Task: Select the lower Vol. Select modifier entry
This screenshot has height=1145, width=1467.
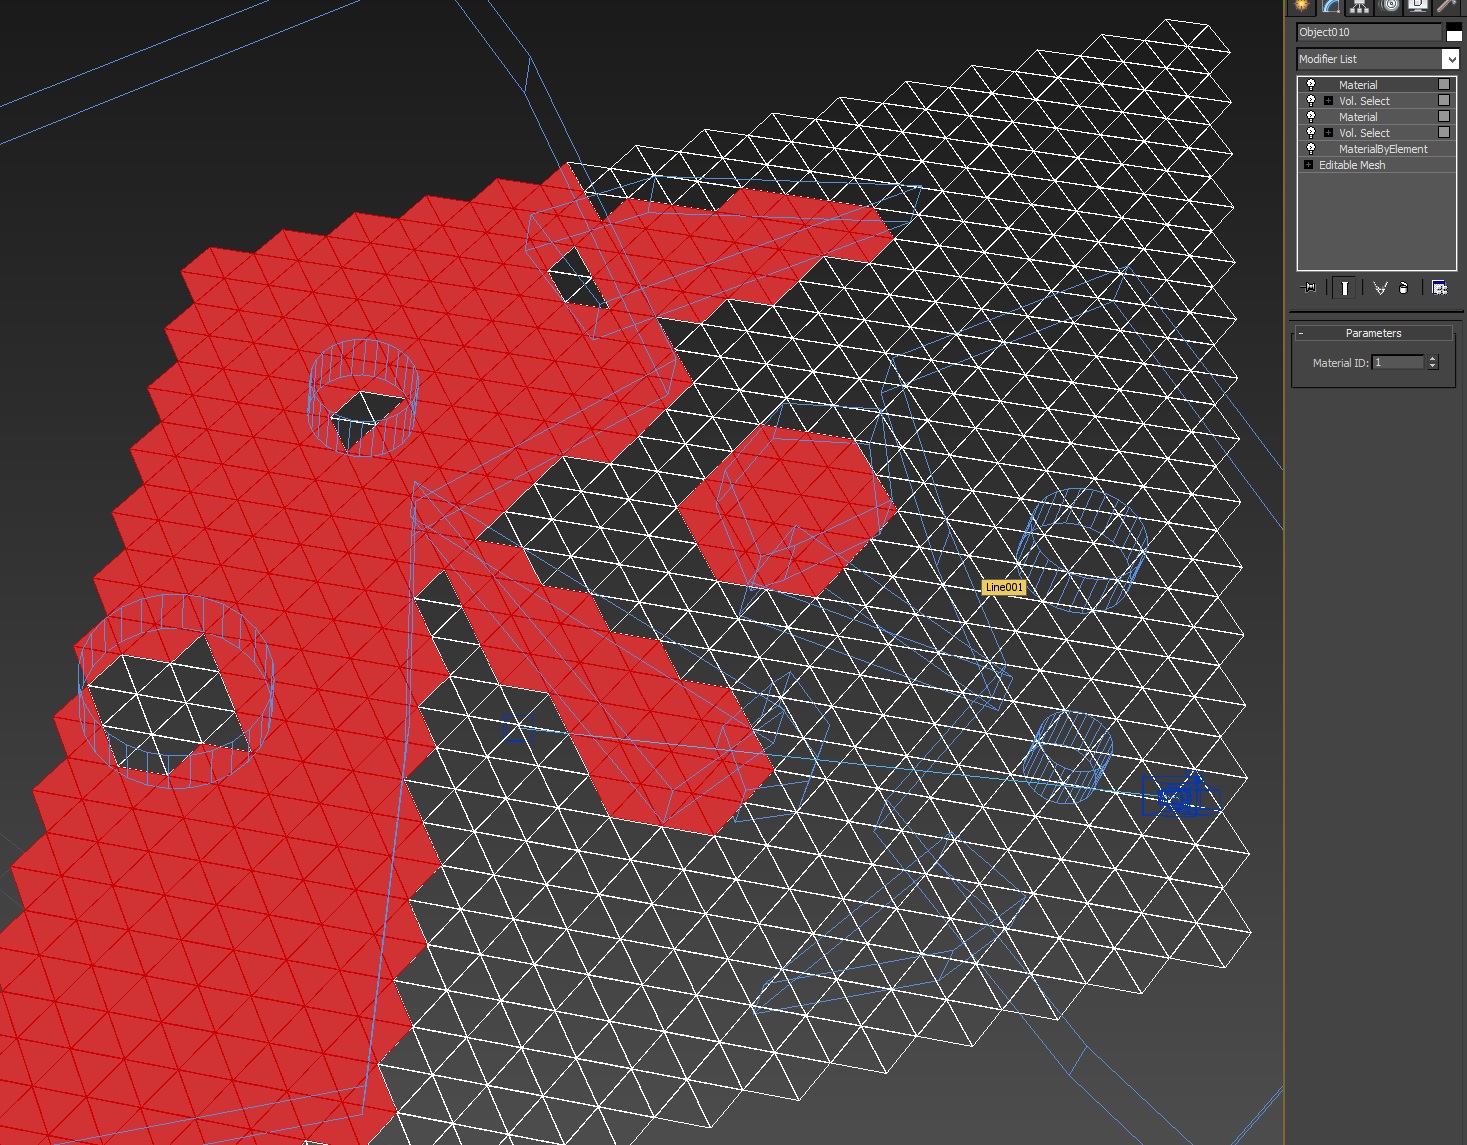Action: 1364,133
